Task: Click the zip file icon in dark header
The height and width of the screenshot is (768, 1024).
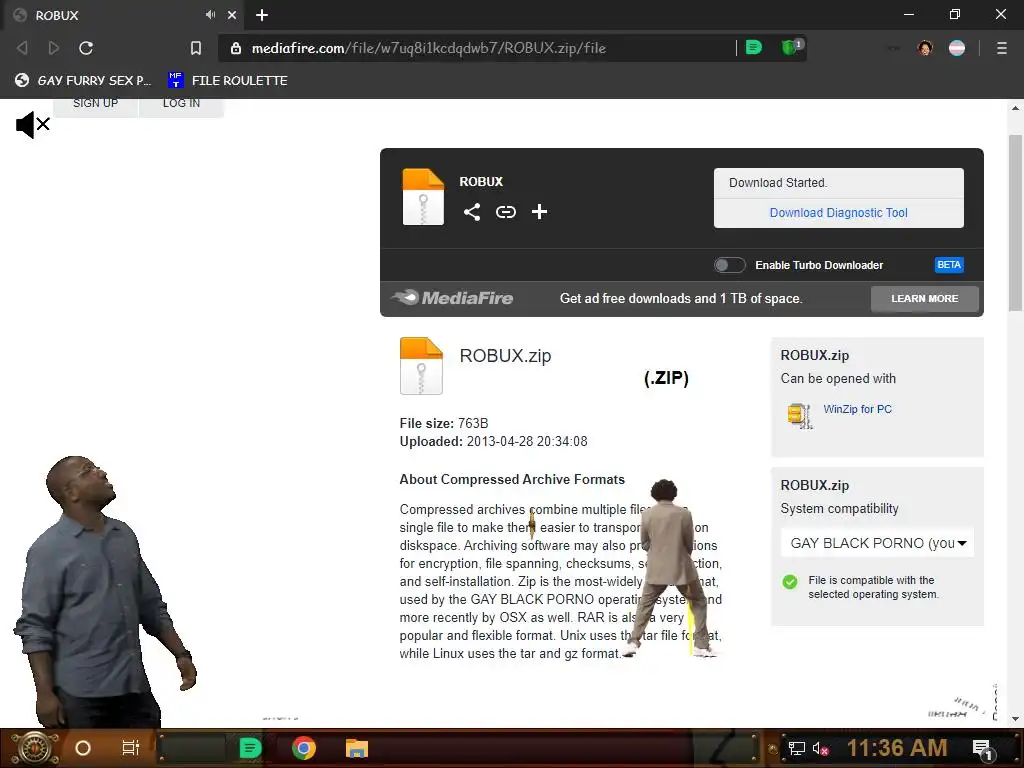Action: 423,197
